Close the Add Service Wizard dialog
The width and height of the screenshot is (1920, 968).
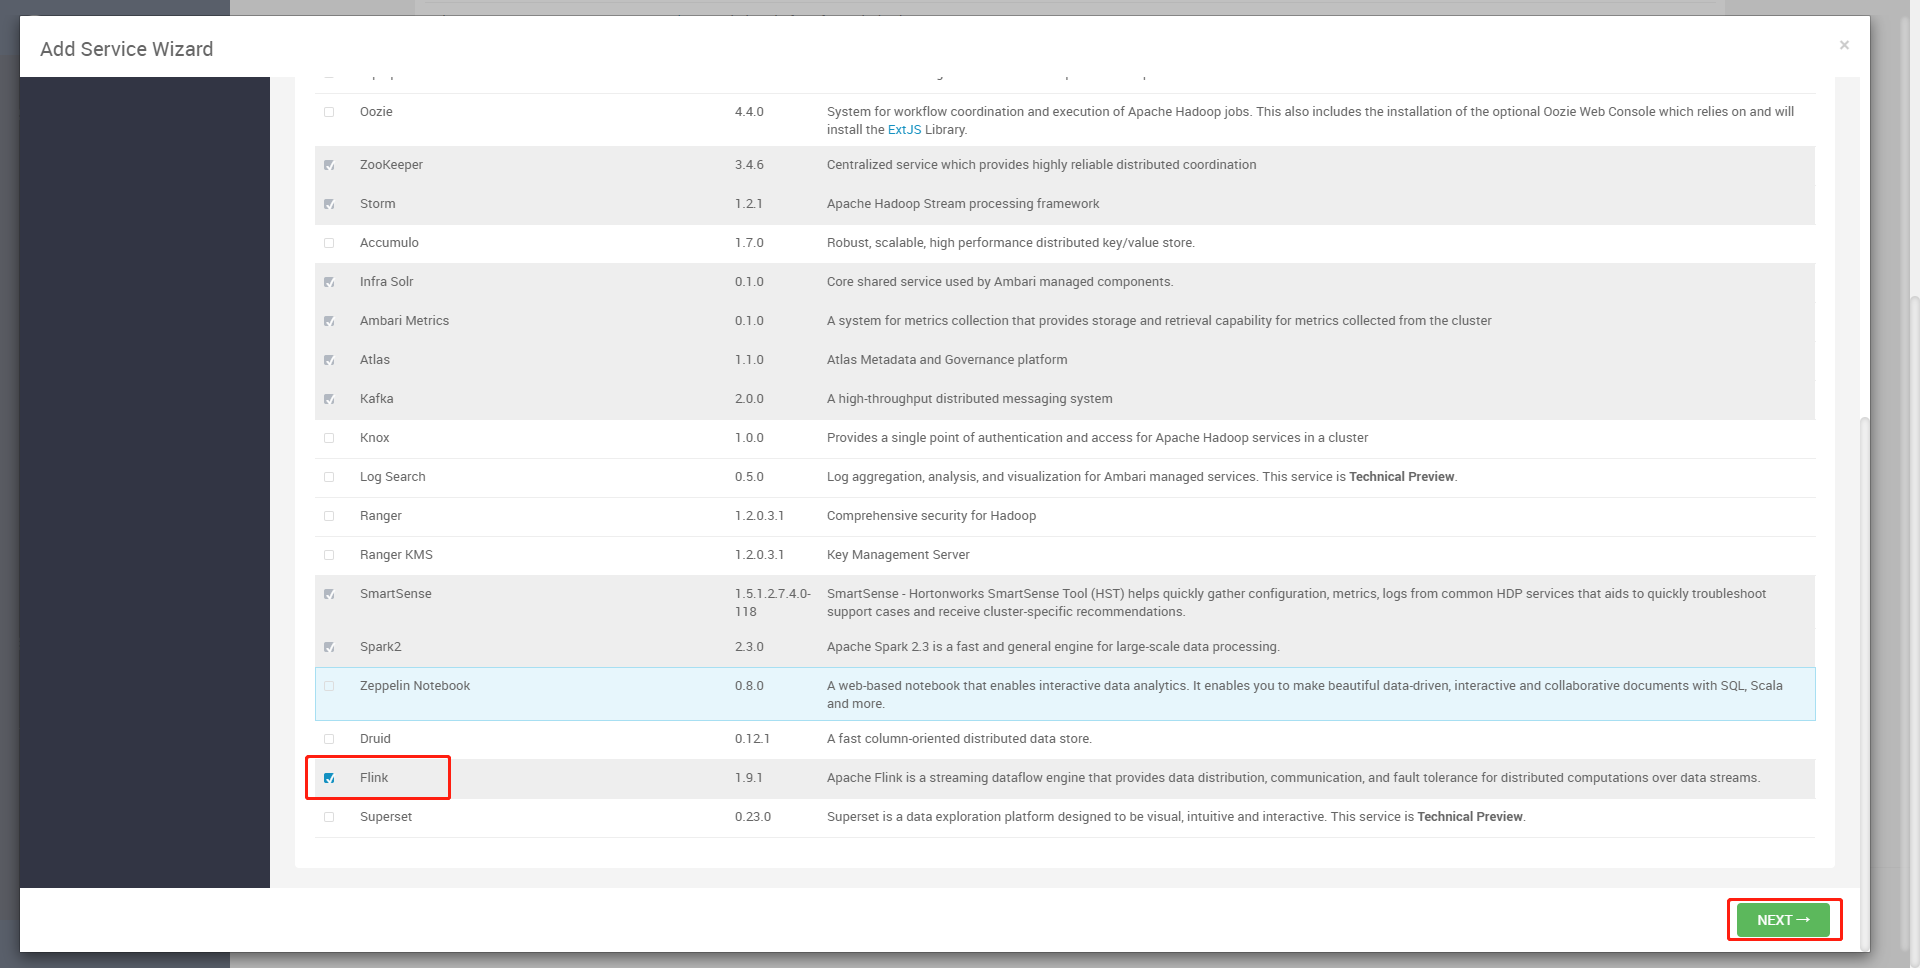[x=1844, y=45]
